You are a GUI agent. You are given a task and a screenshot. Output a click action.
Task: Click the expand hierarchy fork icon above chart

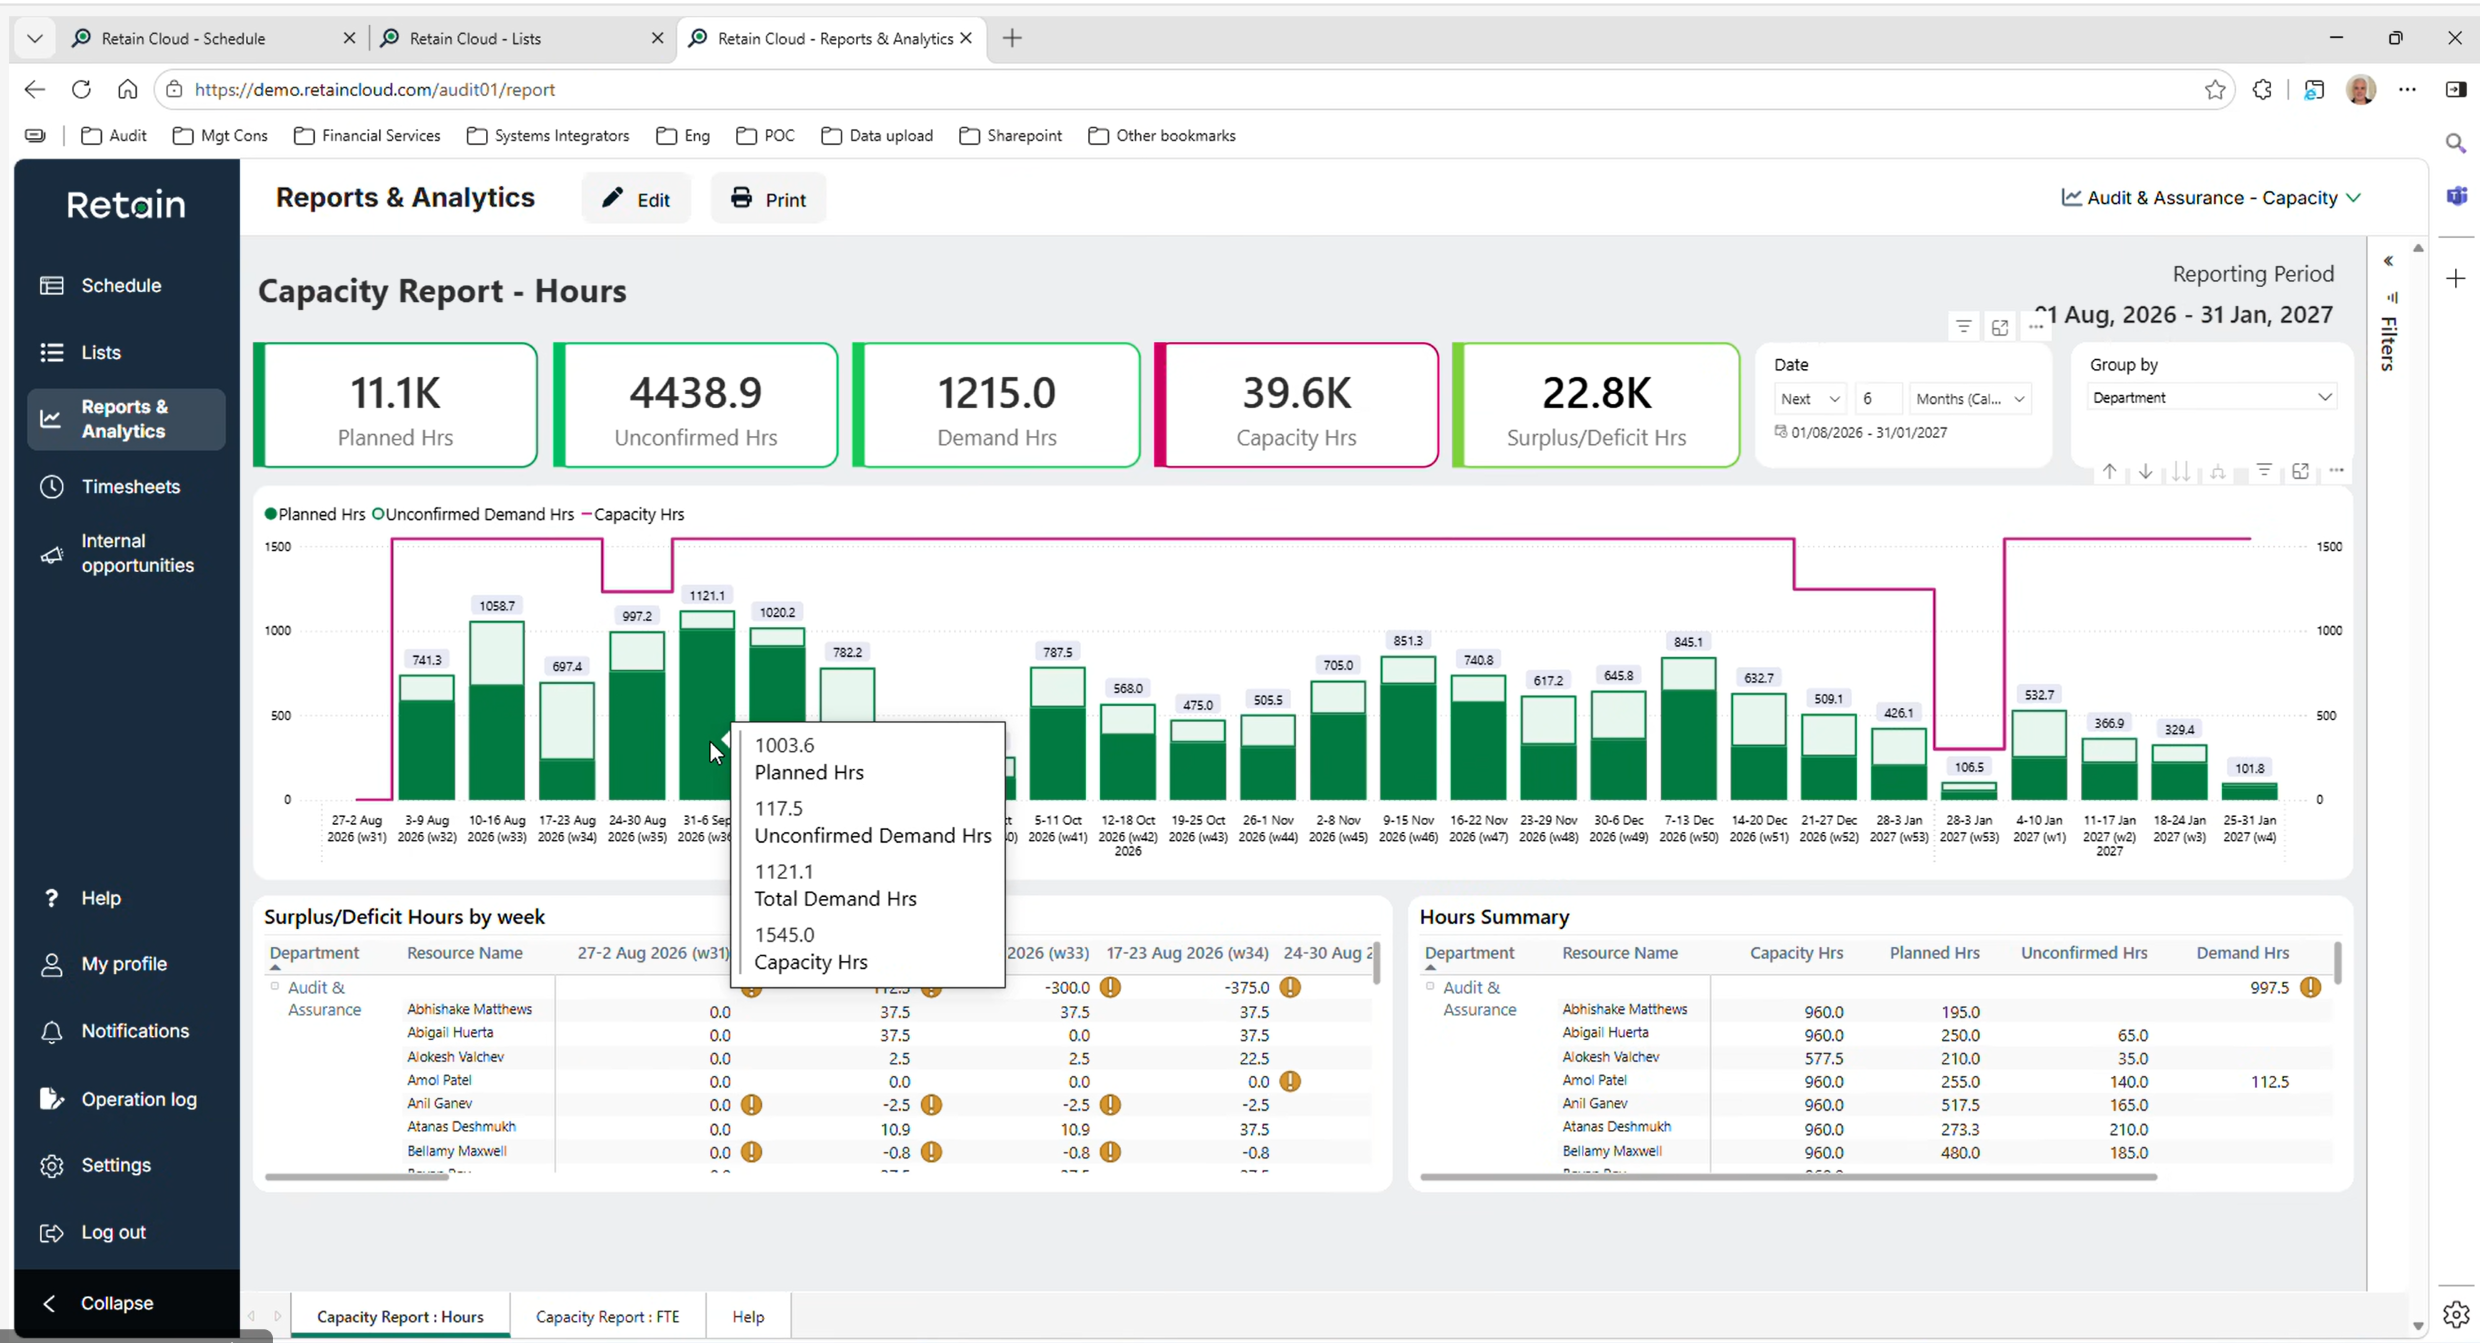2217,471
